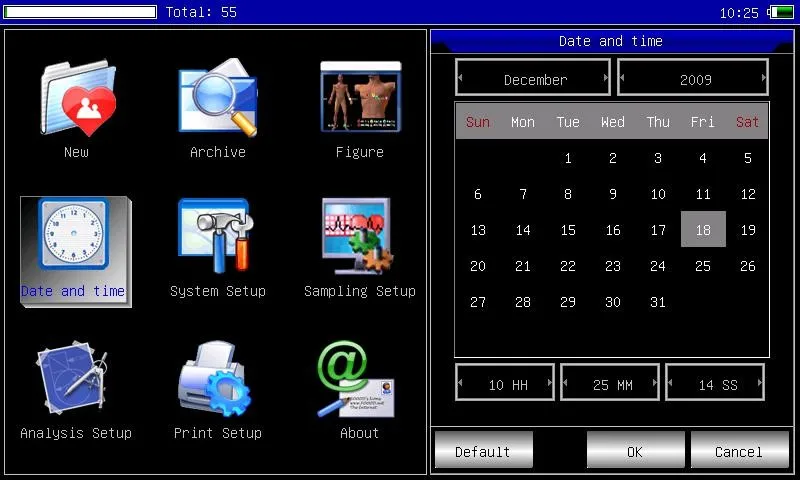Advance to next month after December
Image resolution: width=800 pixels, height=480 pixels.
pyautogui.click(x=605, y=78)
